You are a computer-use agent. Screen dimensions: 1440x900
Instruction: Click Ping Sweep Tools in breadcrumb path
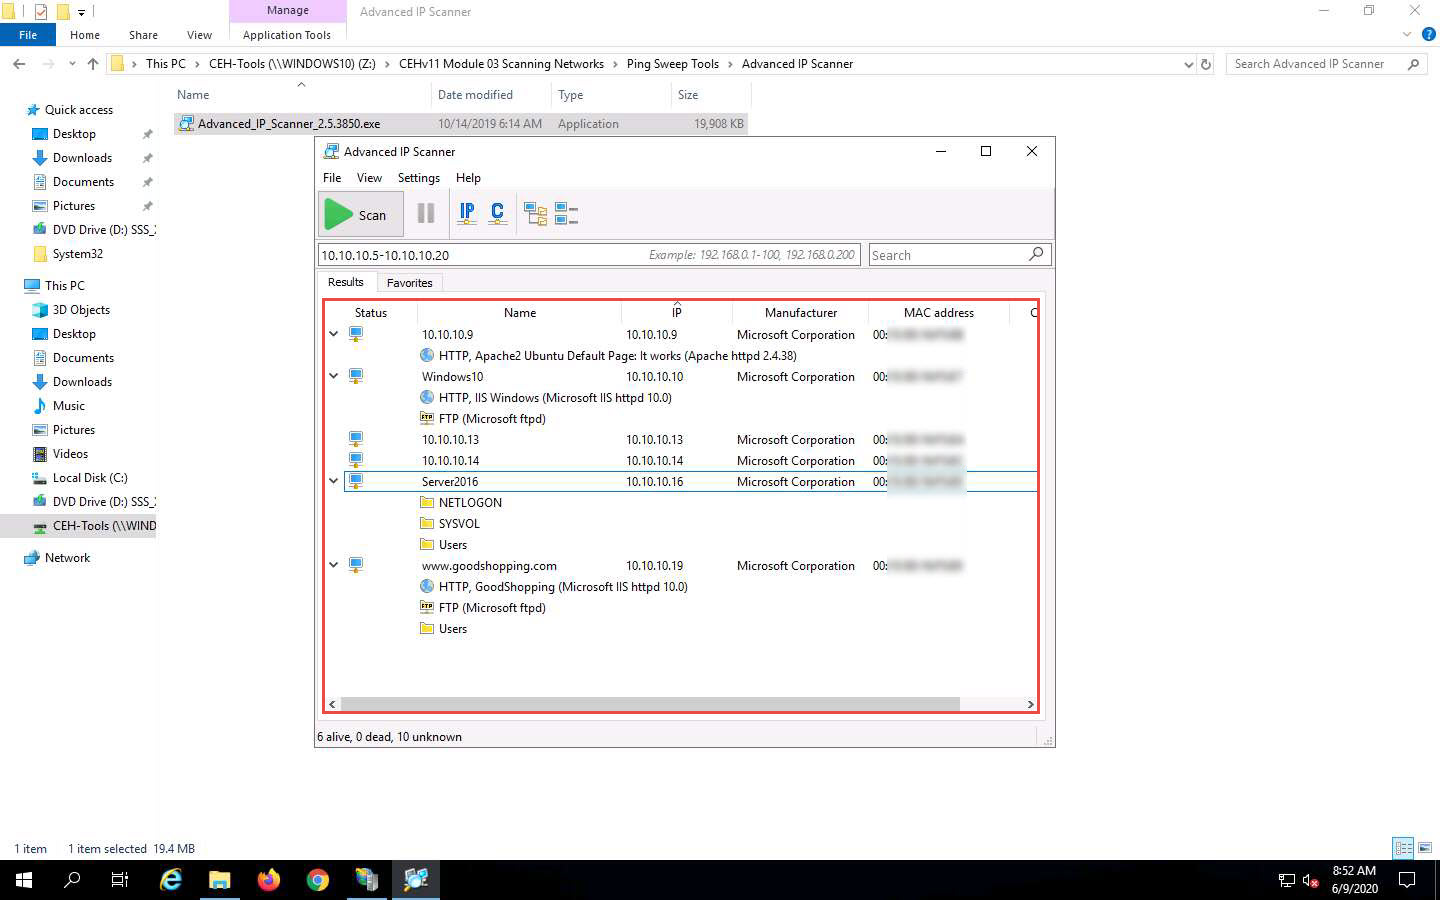click(x=672, y=64)
